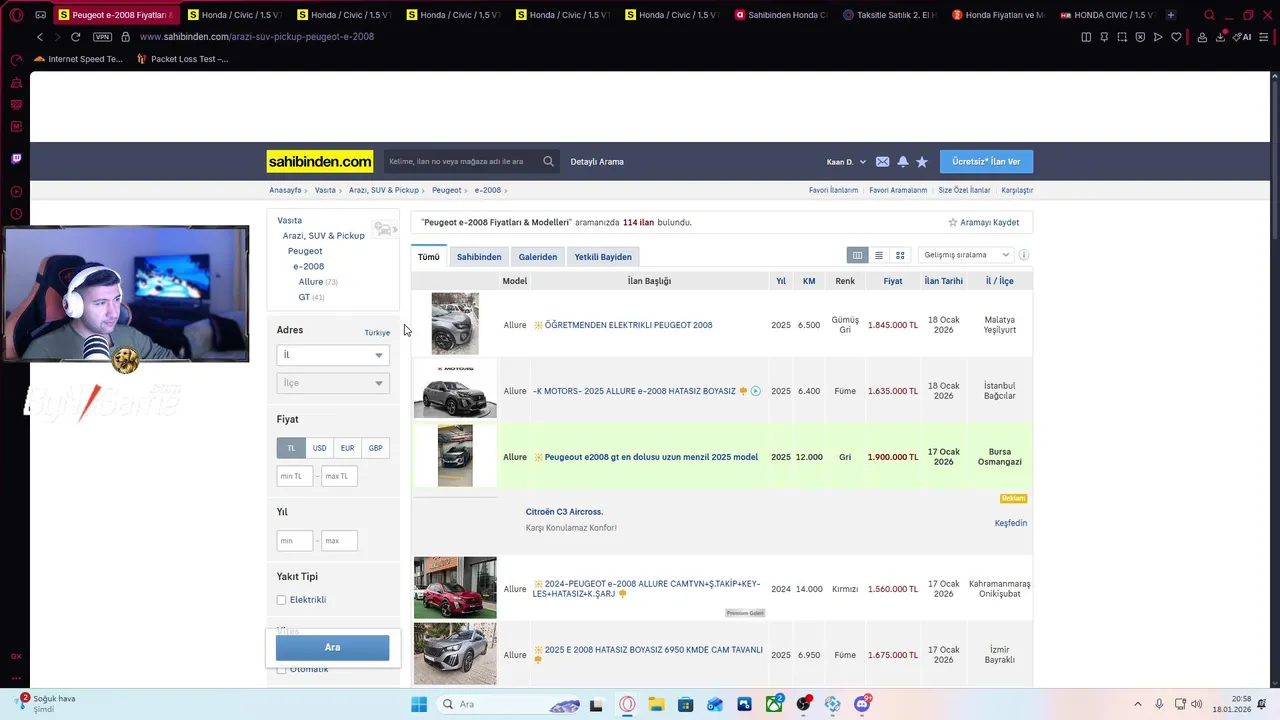Select USD currency toggle
The image size is (1280, 720).
click(x=319, y=448)
